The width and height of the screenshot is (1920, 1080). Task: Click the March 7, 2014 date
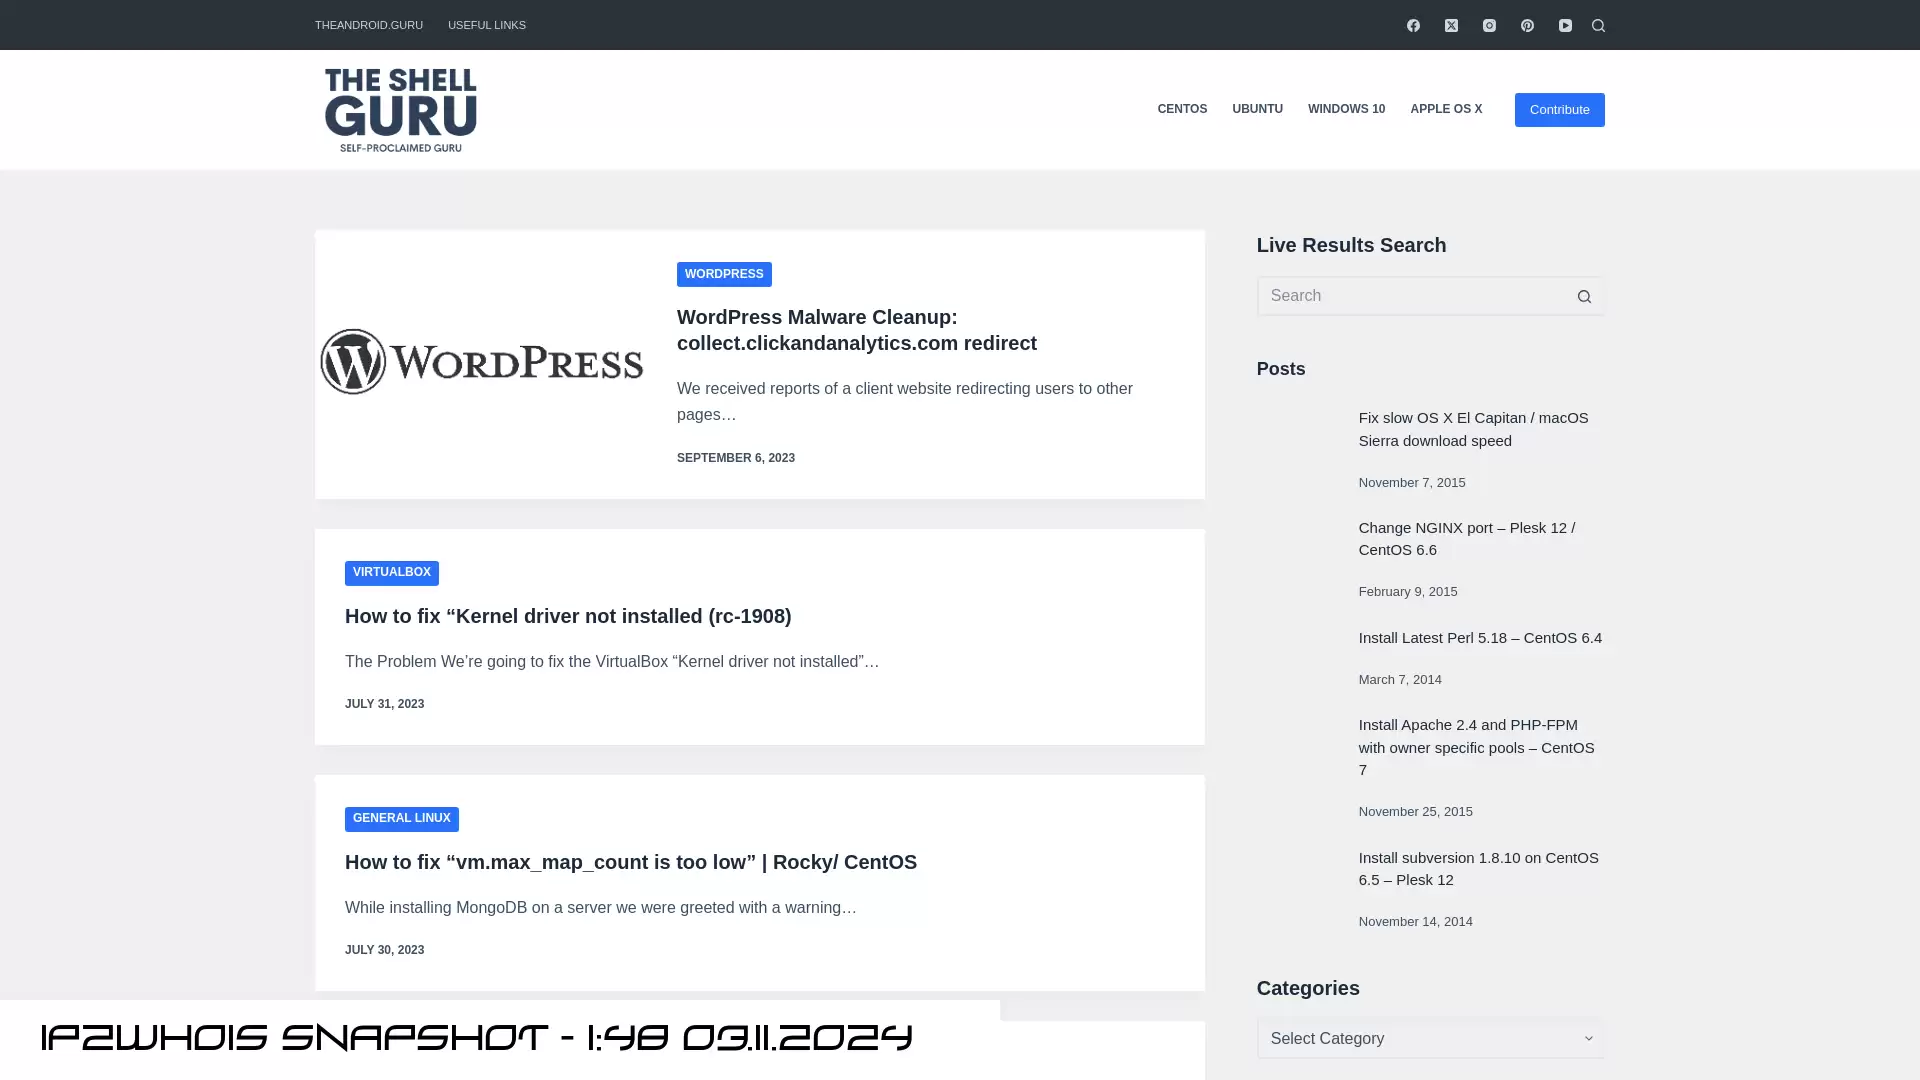tap(1400, 680)
